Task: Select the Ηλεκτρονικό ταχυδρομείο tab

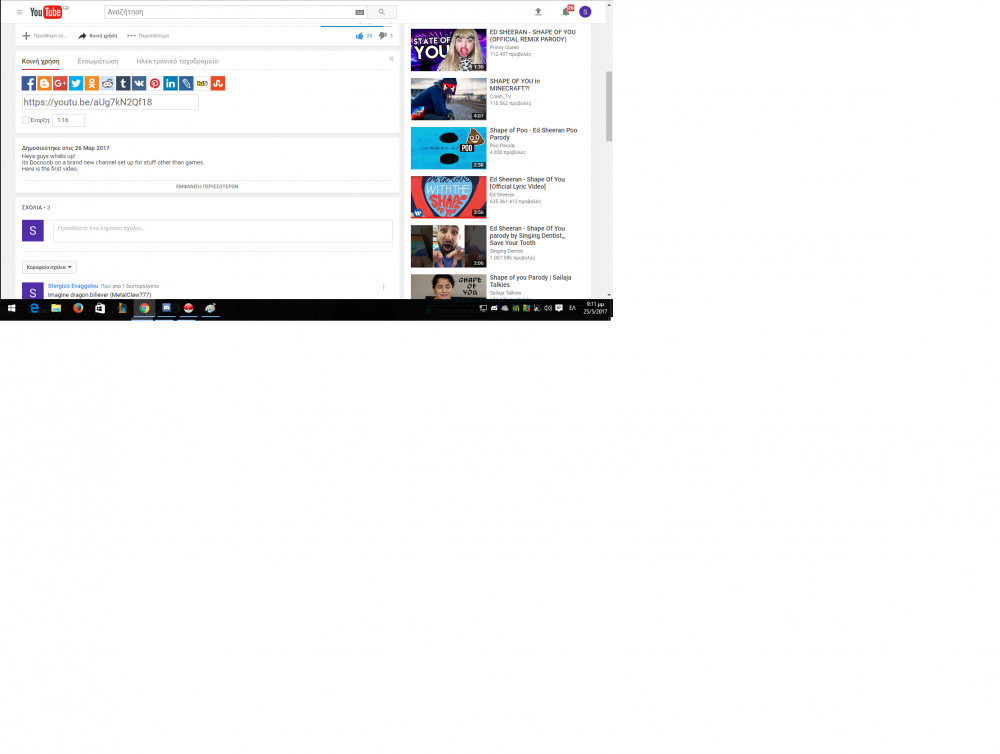Action: (x=177, y=61)
